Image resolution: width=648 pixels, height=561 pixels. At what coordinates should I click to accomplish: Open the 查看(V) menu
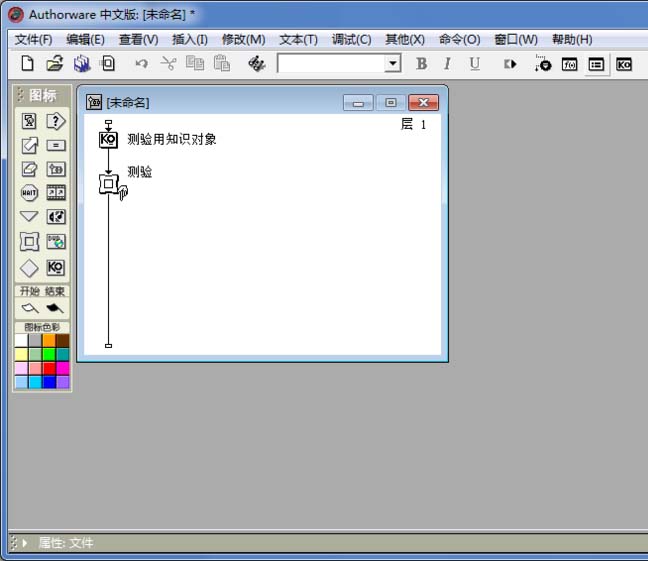click(138, 40)
